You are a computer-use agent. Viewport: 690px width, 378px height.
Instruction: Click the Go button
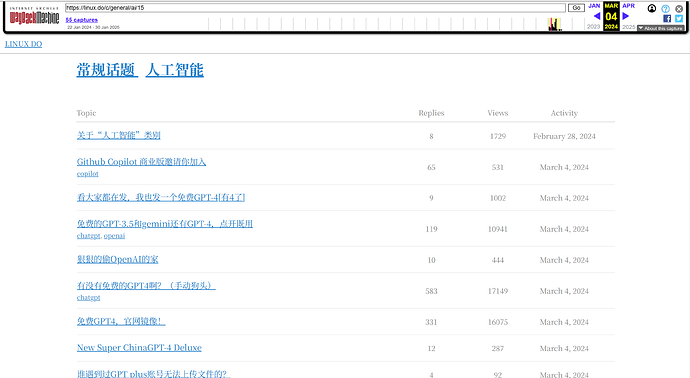[x=576, y=8]
